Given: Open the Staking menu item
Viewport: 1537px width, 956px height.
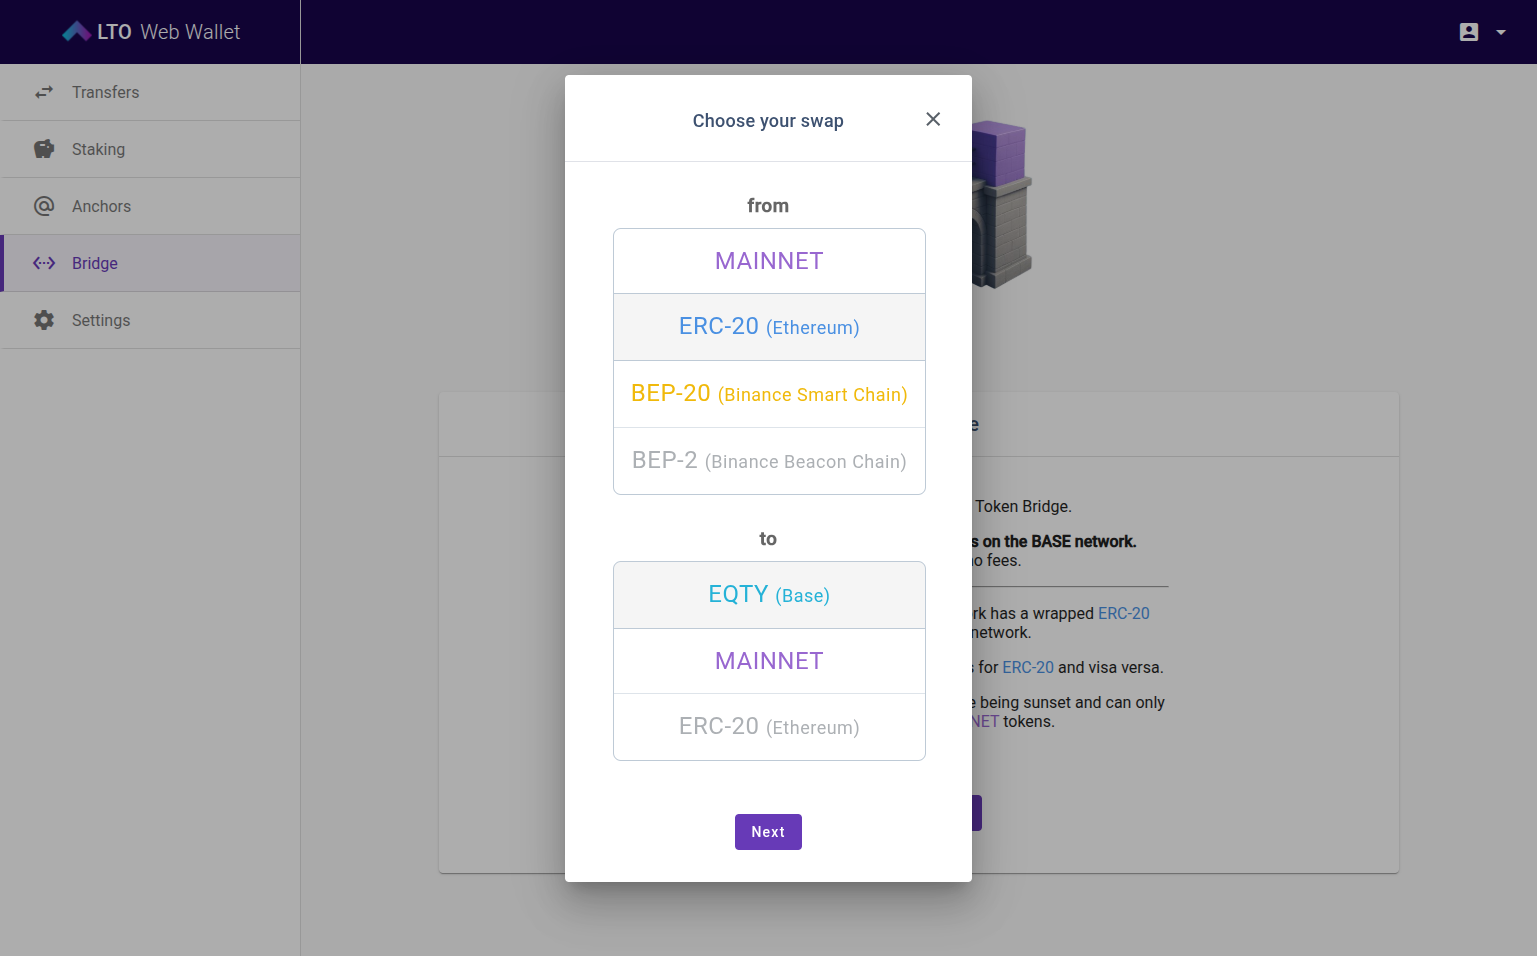Looking at the screenshot, I should click(98, 149).
